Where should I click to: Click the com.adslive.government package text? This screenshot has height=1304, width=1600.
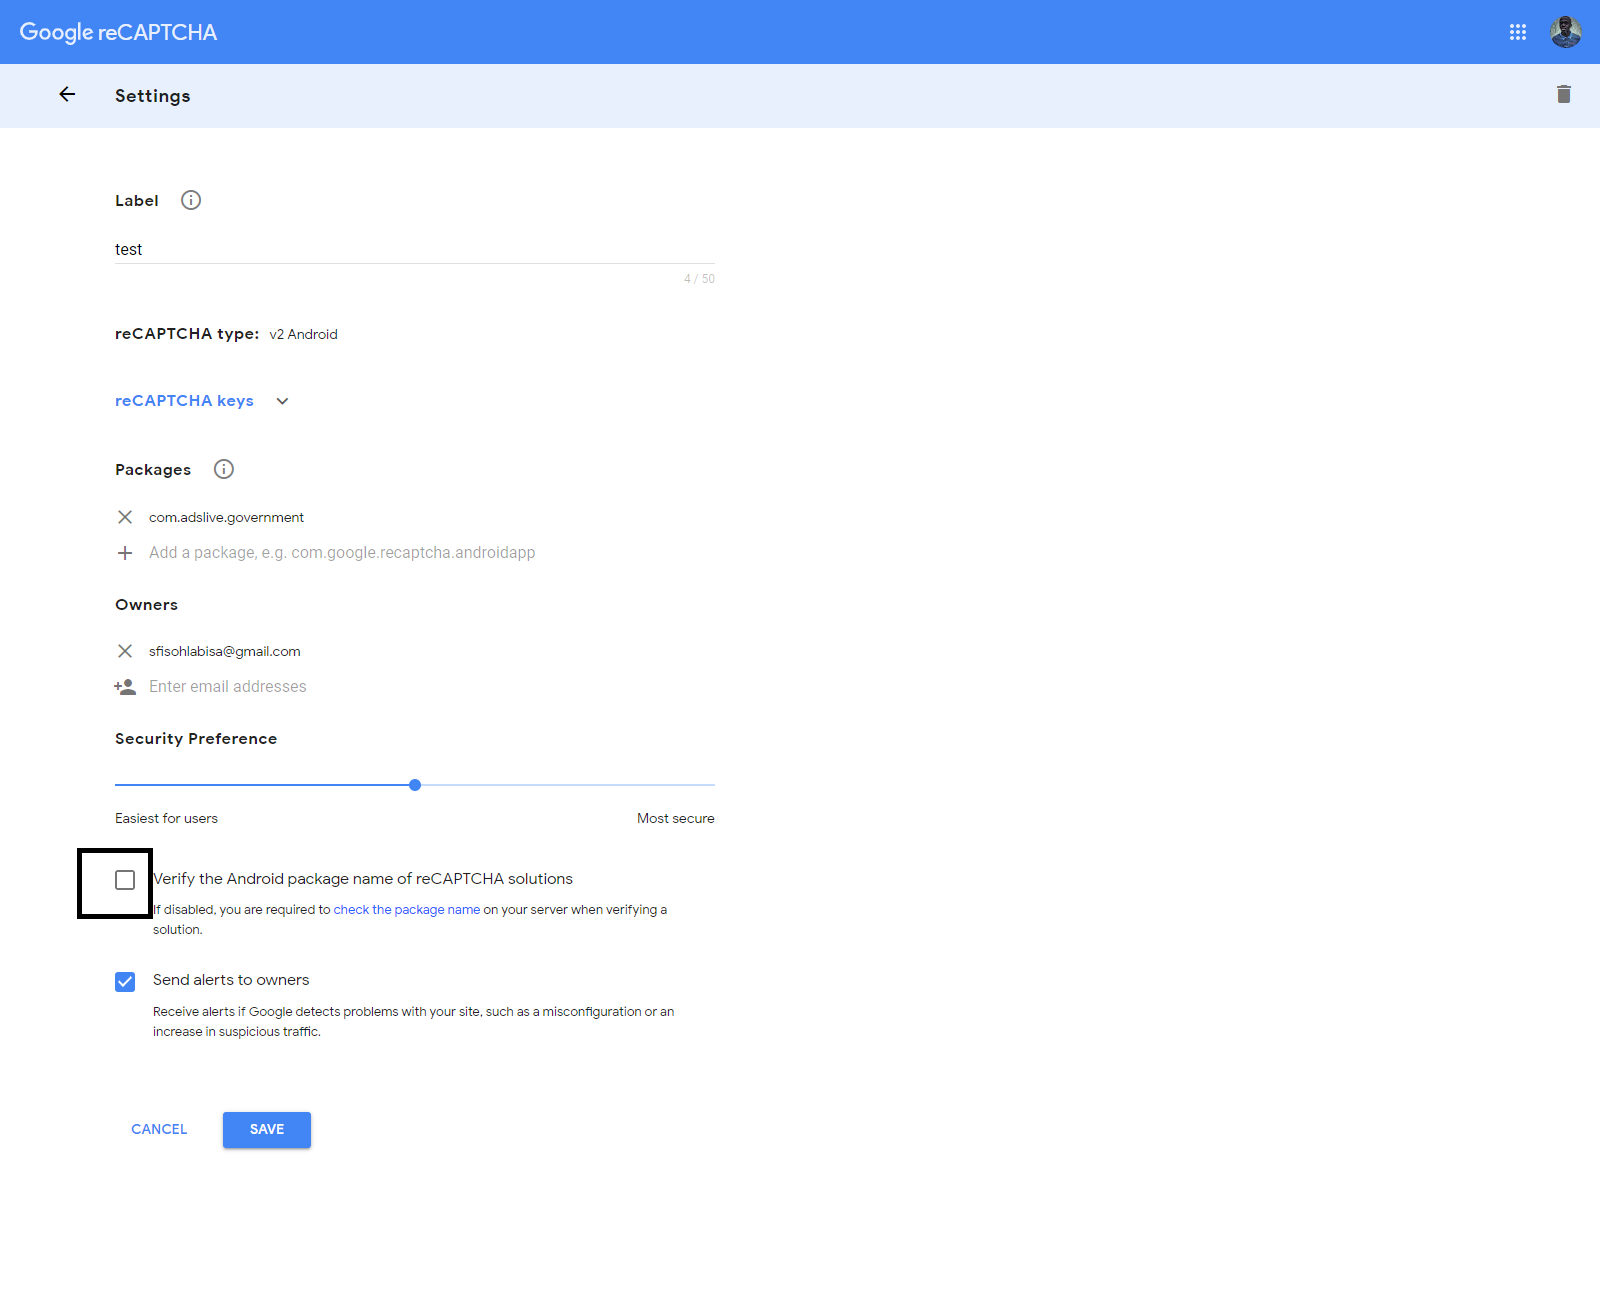tap(227, 518)
